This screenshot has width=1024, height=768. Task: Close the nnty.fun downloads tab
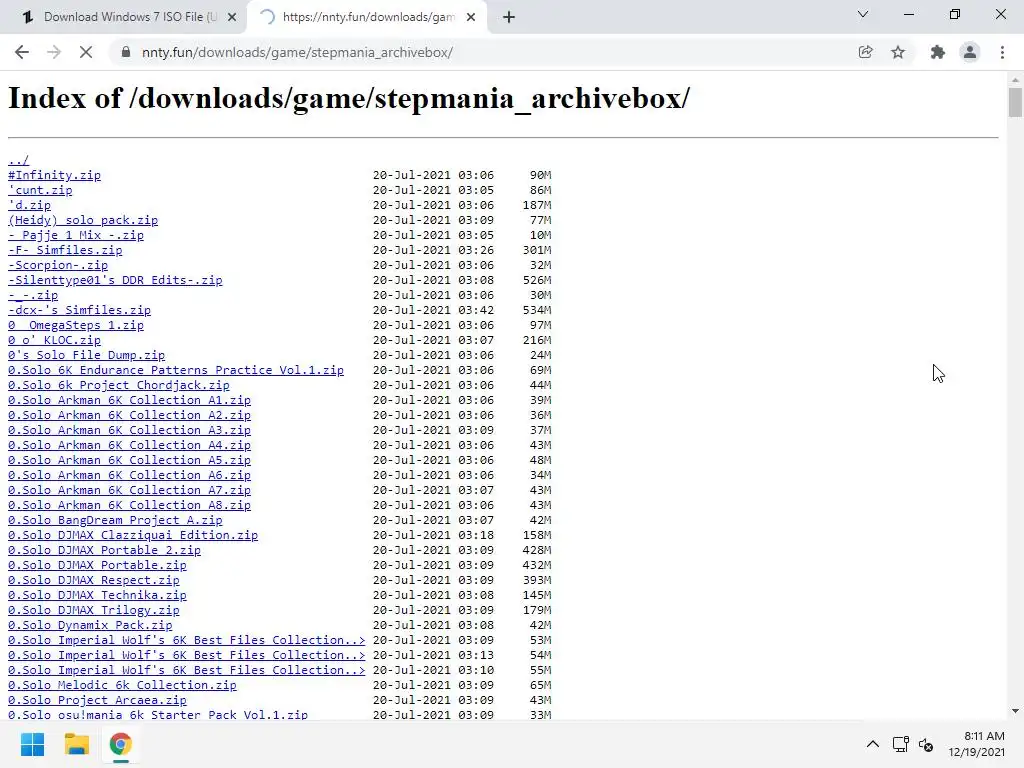point(471,17)
